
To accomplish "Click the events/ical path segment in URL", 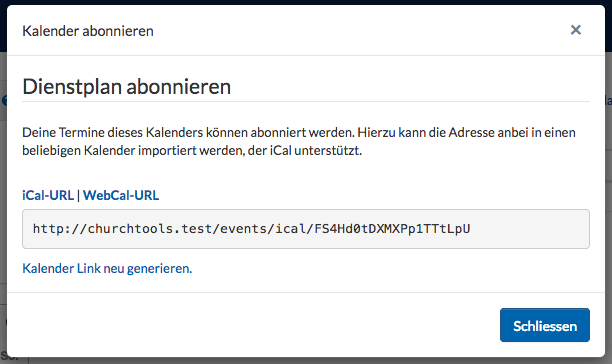I will (x=263, y=229).
